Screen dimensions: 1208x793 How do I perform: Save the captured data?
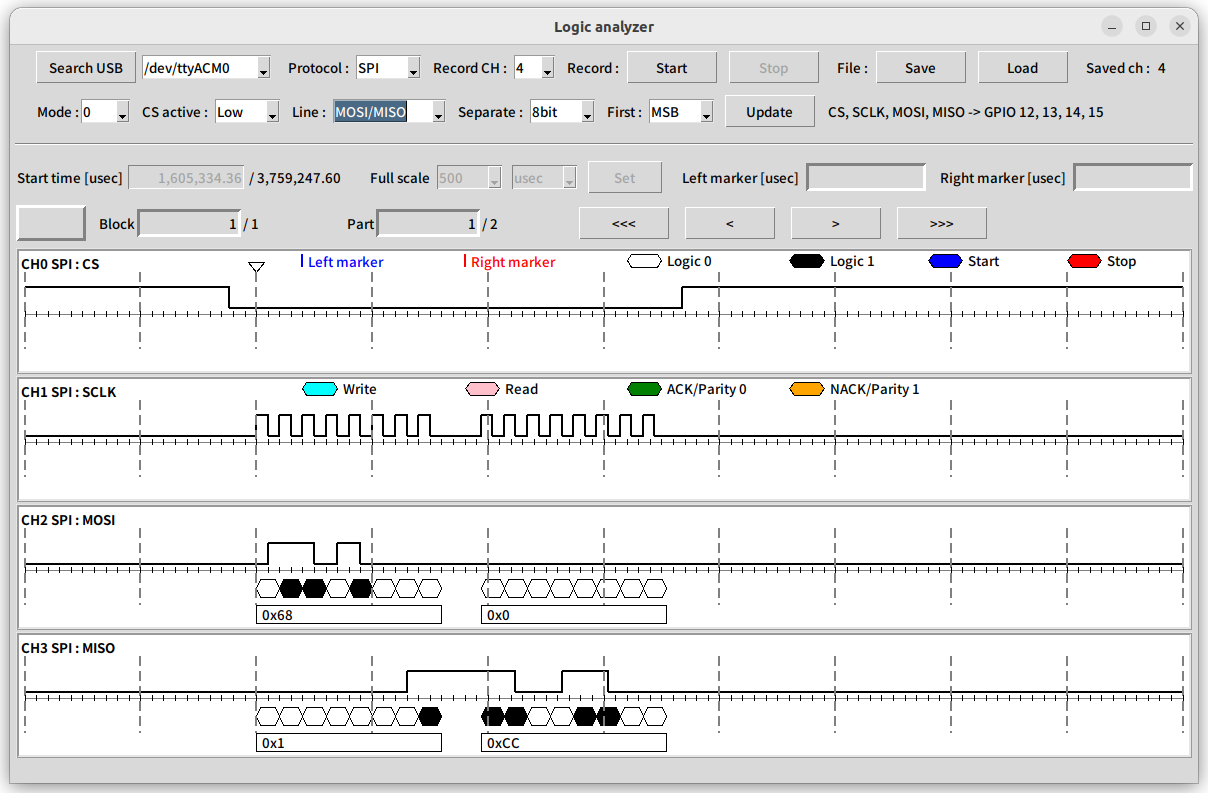click(919, 67)
